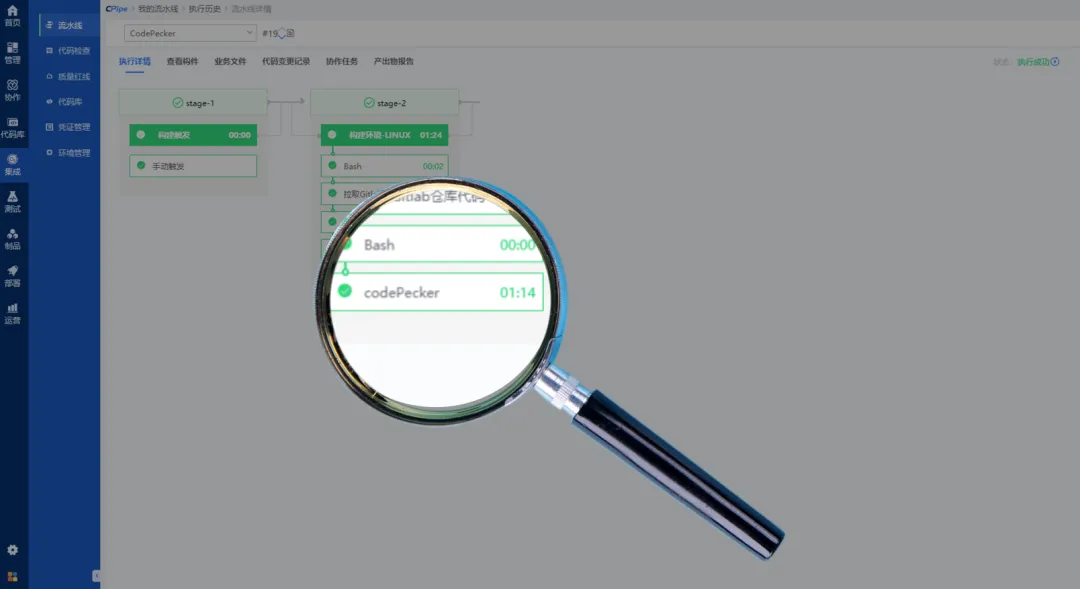The width and height of the screenshot is (1080, 589).
Task: Click the 执行成功 status text
Action: point(1033,62)
